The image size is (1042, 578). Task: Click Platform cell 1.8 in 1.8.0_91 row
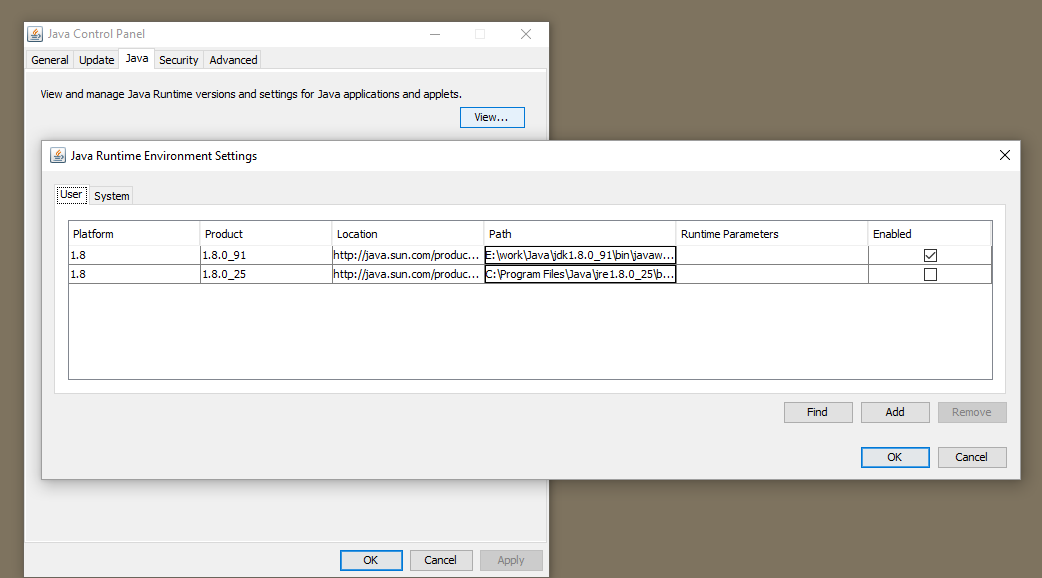(x=134, y=255)
